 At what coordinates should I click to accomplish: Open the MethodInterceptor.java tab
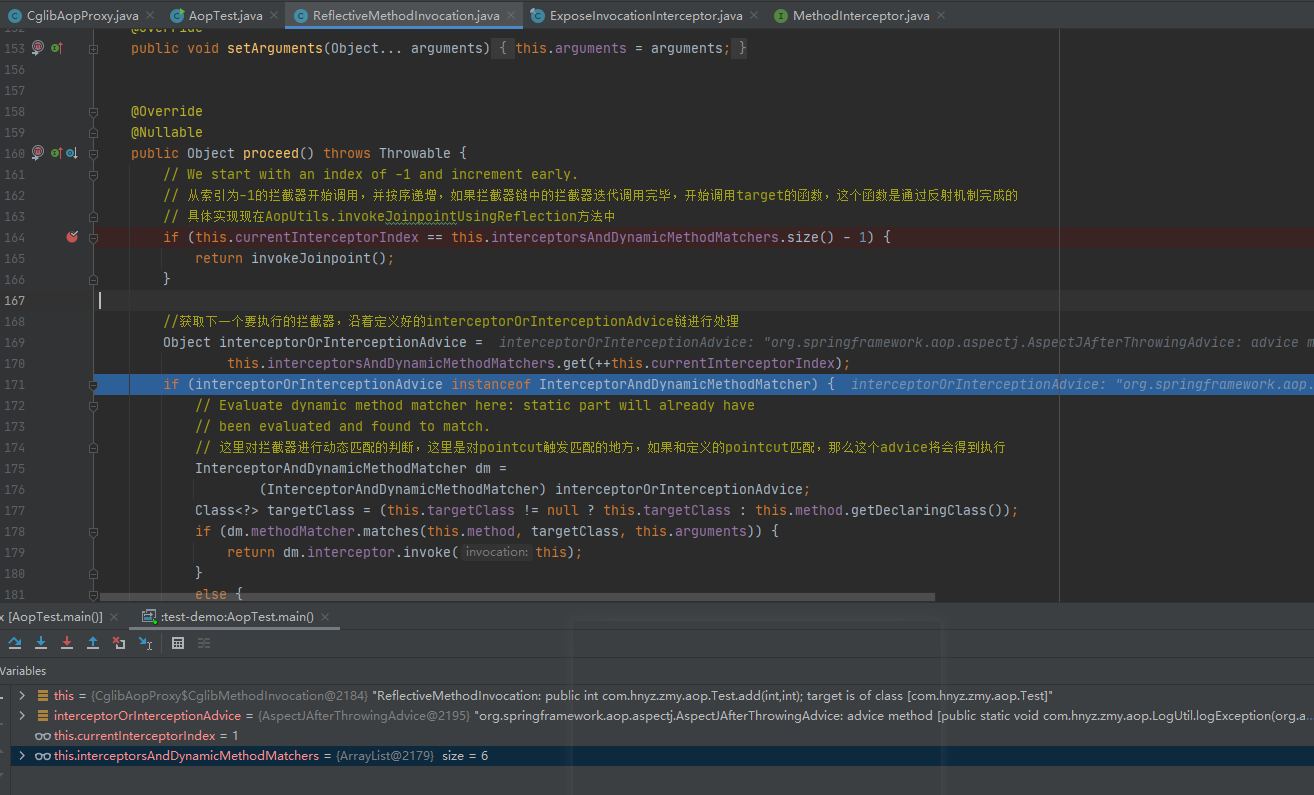861,16
